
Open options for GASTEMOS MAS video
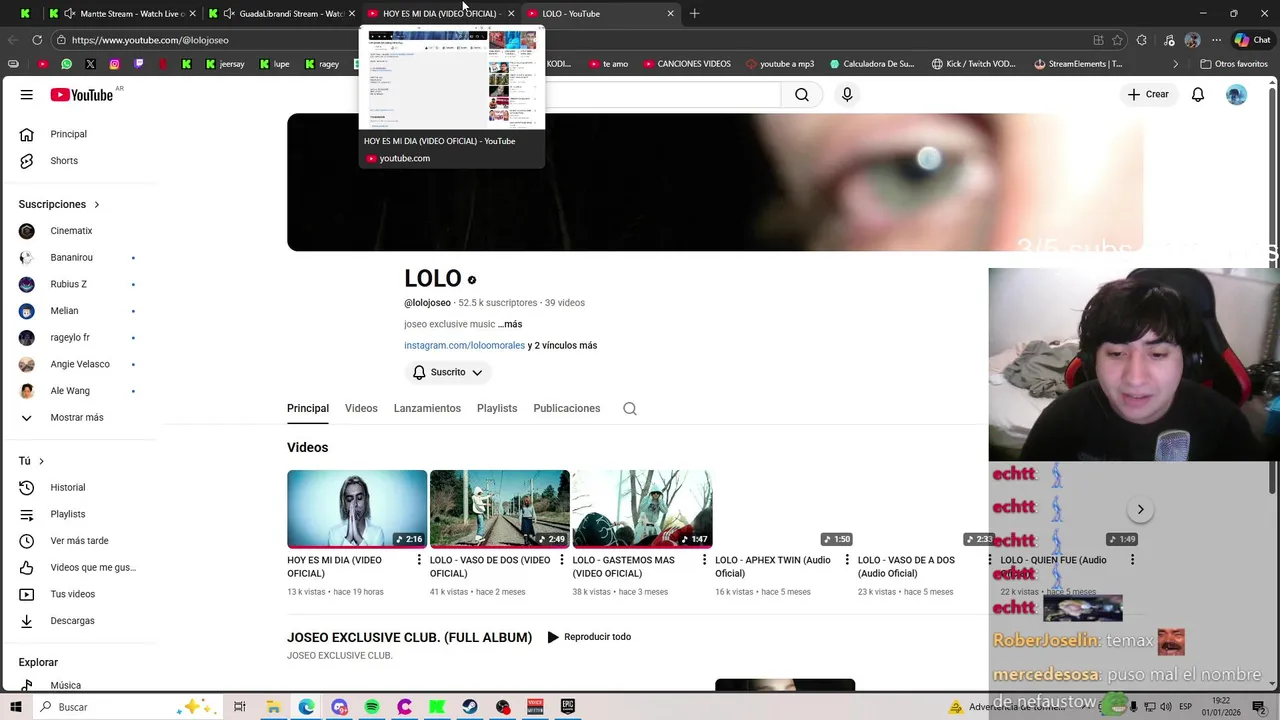[704, 560]
